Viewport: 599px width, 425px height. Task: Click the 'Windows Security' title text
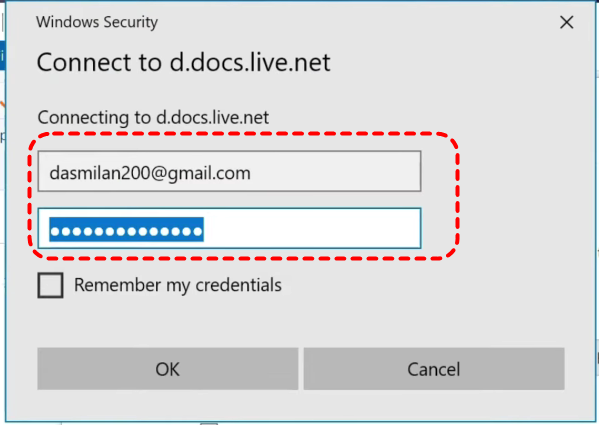[x=97, y=22]
